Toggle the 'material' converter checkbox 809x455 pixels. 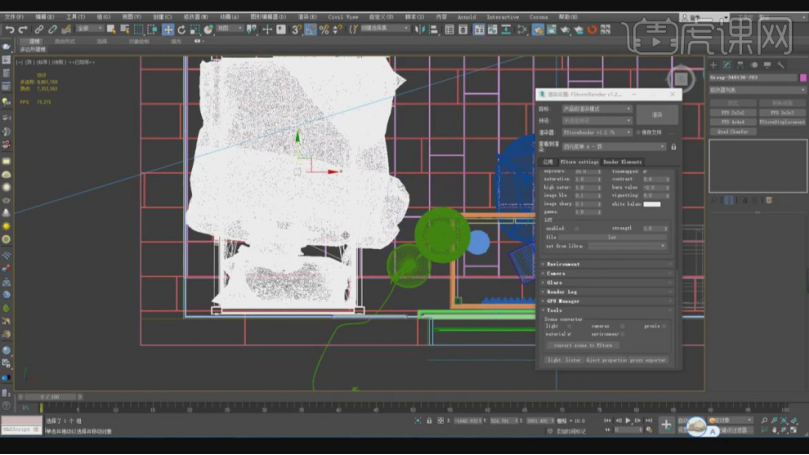tap(569, 334)
